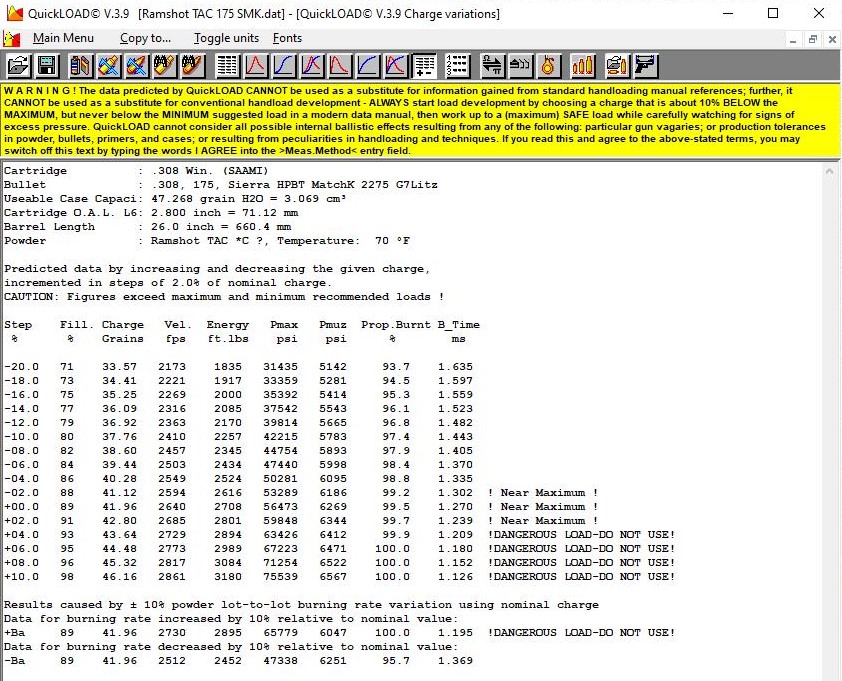The width and height of the screenshot is (842, 681).
Task: Click the numbered list icon
Action: coord(457,66)
